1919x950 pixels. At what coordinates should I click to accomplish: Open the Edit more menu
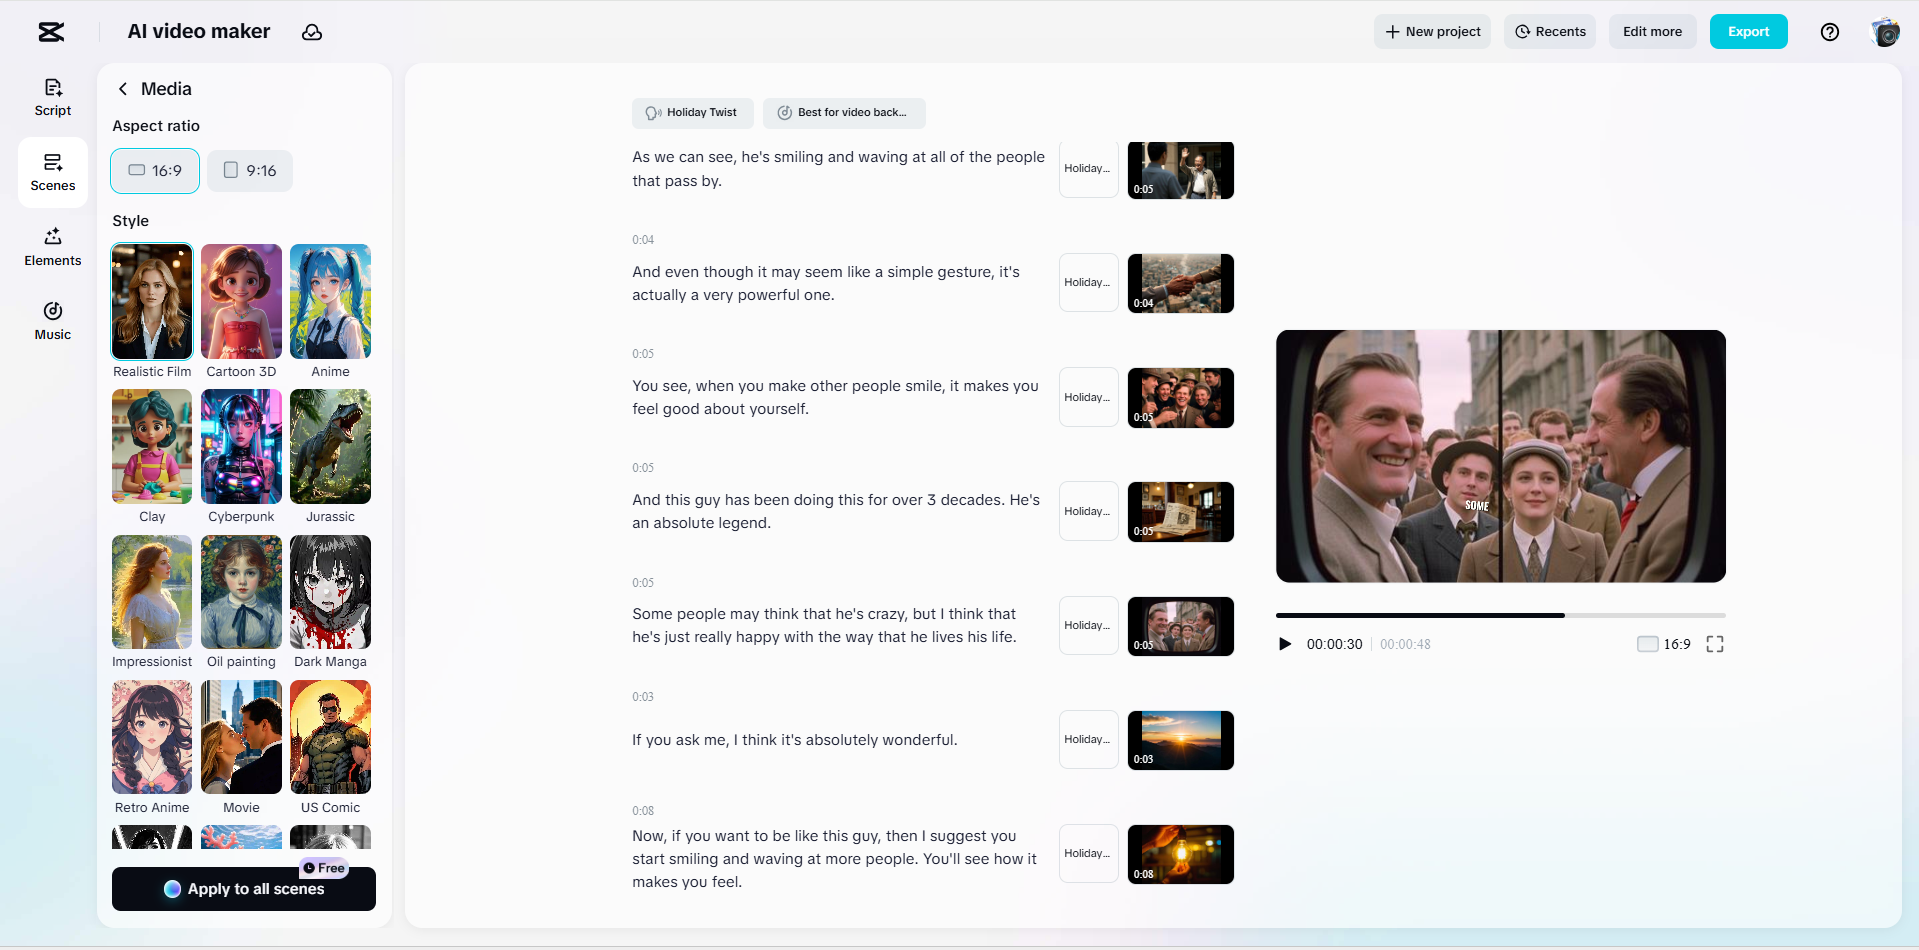coord(1651,31)
